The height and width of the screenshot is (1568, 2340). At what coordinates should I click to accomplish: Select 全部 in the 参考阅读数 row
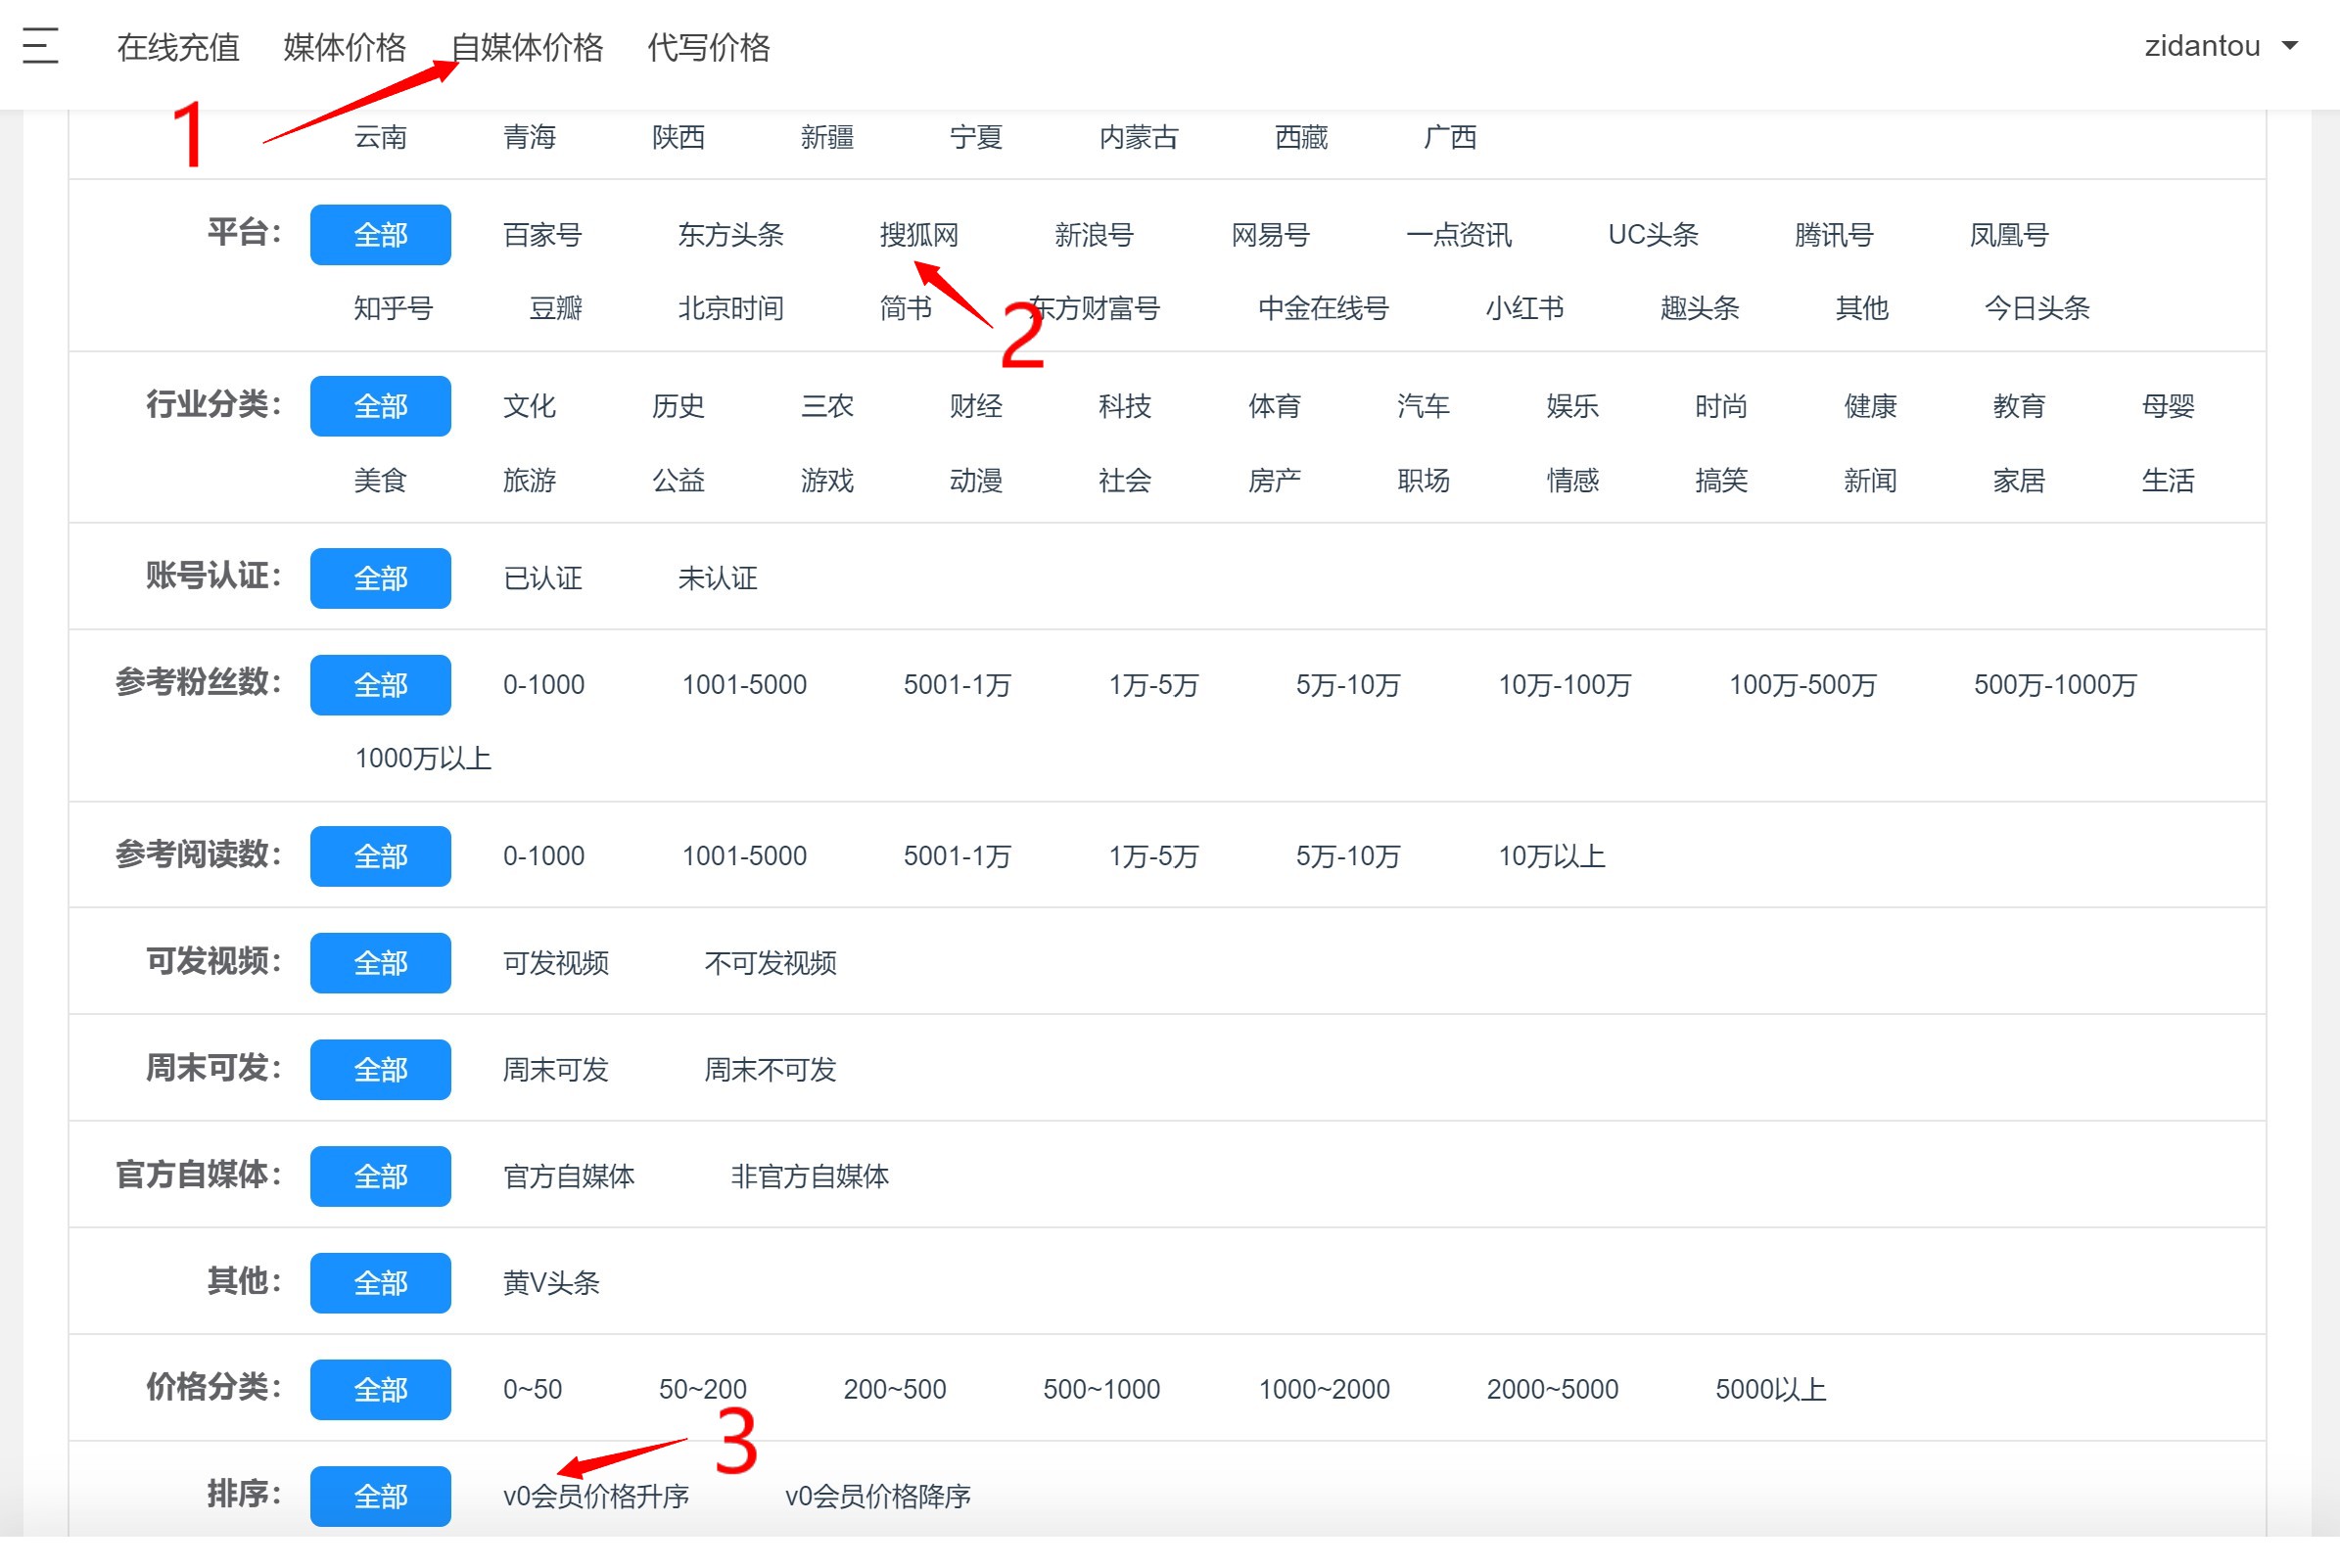380,856
